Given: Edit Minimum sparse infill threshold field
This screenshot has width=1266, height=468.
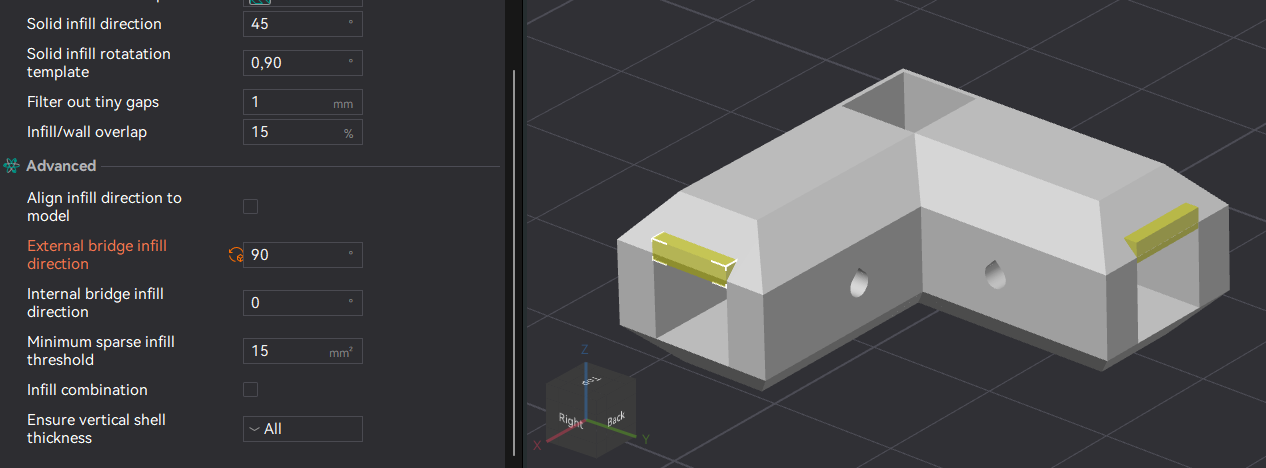Looking at the screenshot, I should pos(303,351).
